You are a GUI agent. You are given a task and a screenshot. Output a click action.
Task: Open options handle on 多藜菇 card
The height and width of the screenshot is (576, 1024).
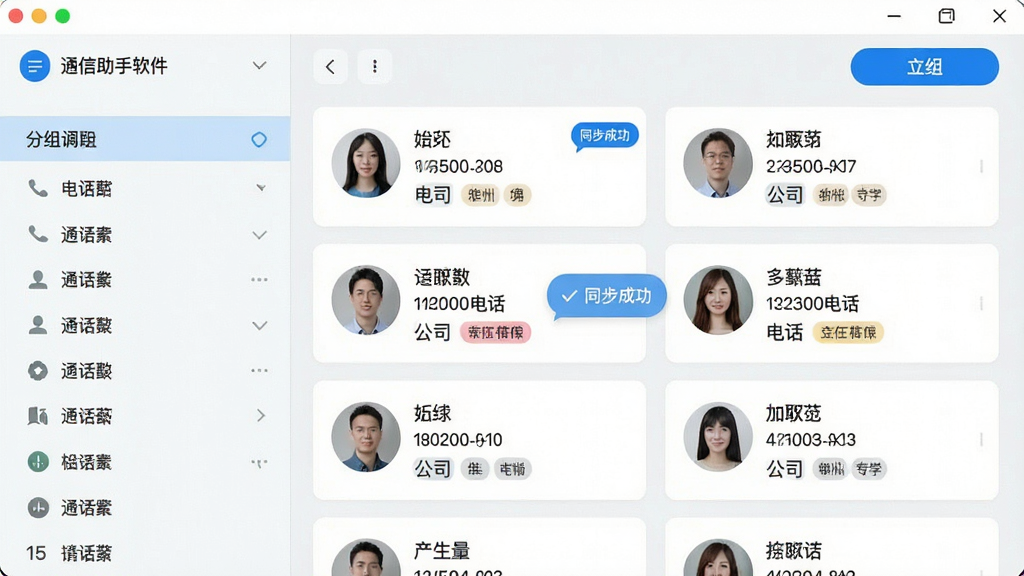(x=981, y=303)
